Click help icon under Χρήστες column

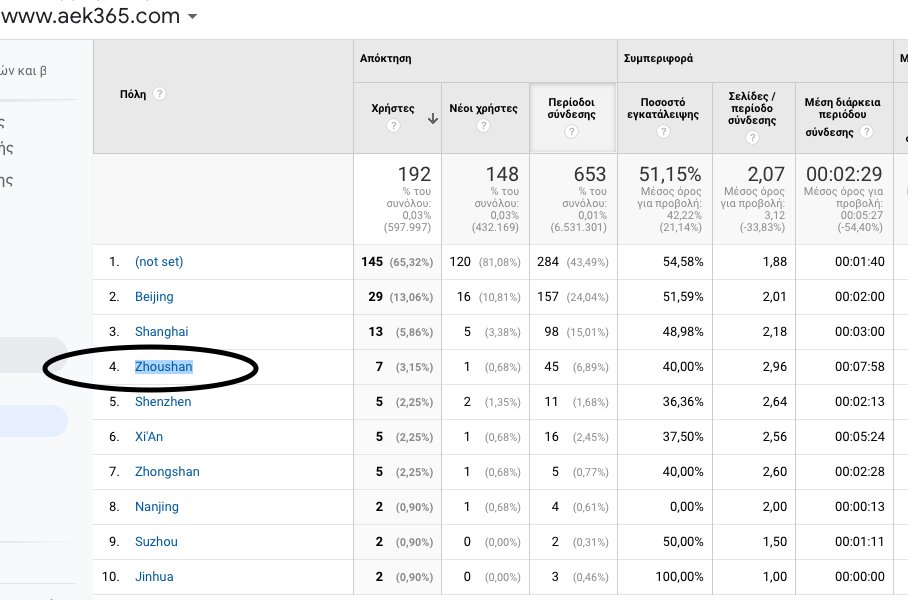click(x=393, y=126)
